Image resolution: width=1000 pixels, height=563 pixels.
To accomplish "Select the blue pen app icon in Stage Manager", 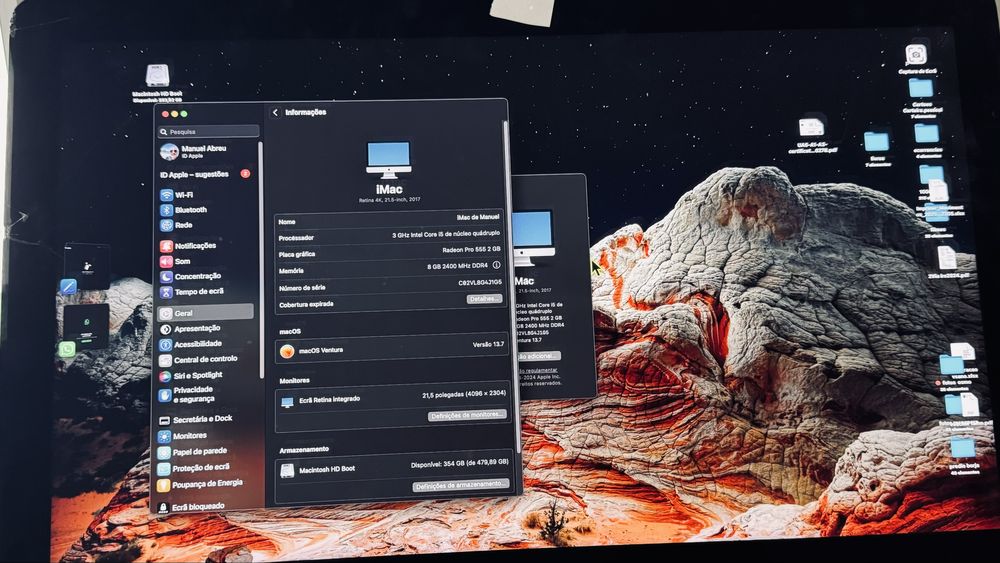I will coord(68,286).
